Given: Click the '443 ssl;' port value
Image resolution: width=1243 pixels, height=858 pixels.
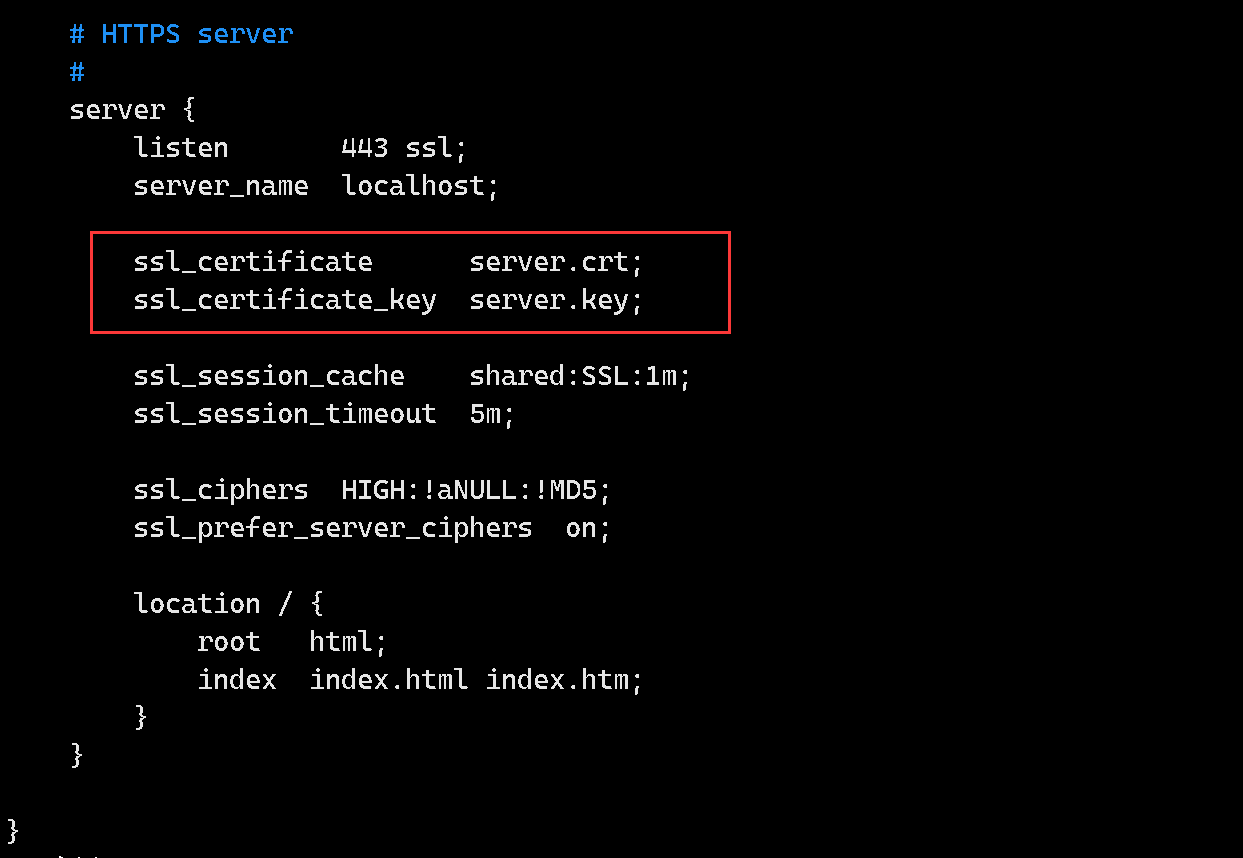Looking at the screenshot, I should click(x=404, y=148).
